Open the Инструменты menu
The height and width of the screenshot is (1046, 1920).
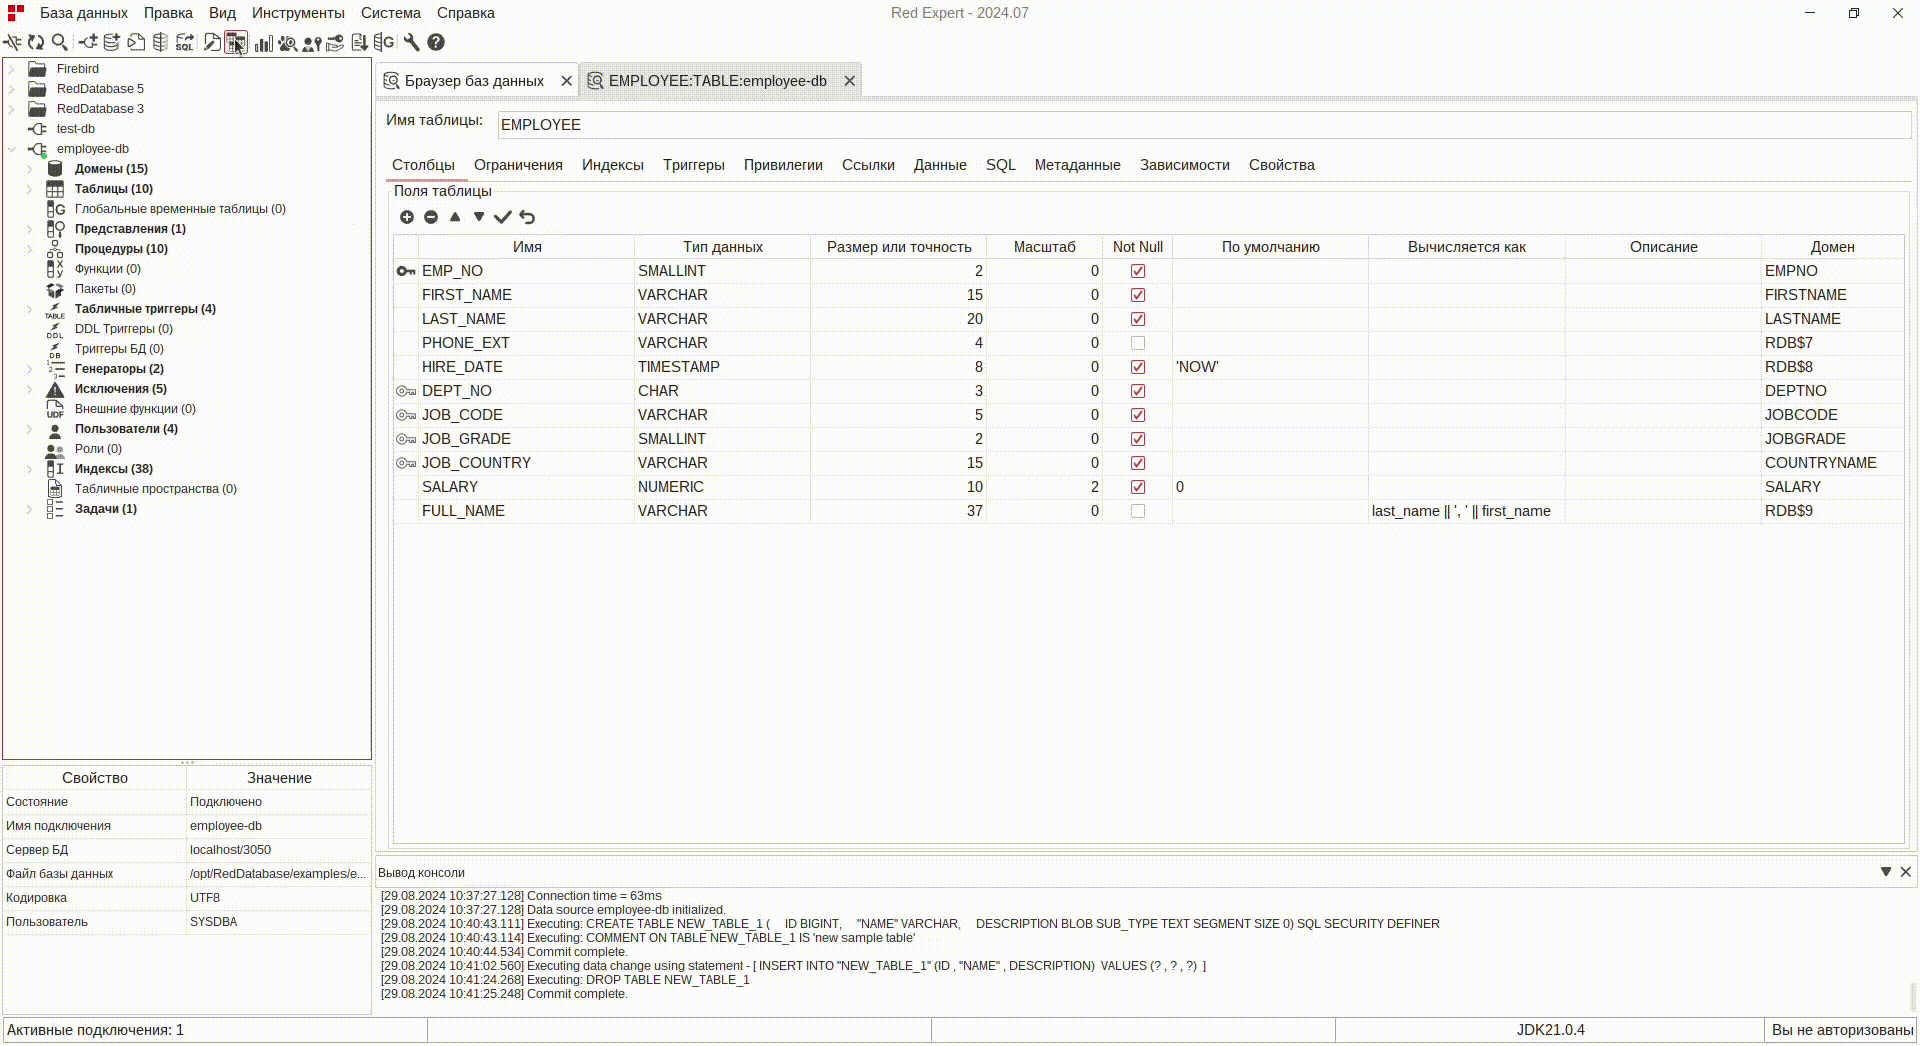[298, 13]
